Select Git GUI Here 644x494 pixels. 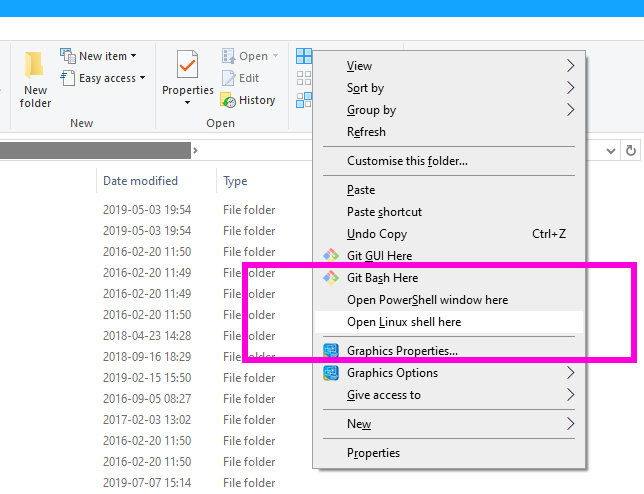[x=449, y=255]
